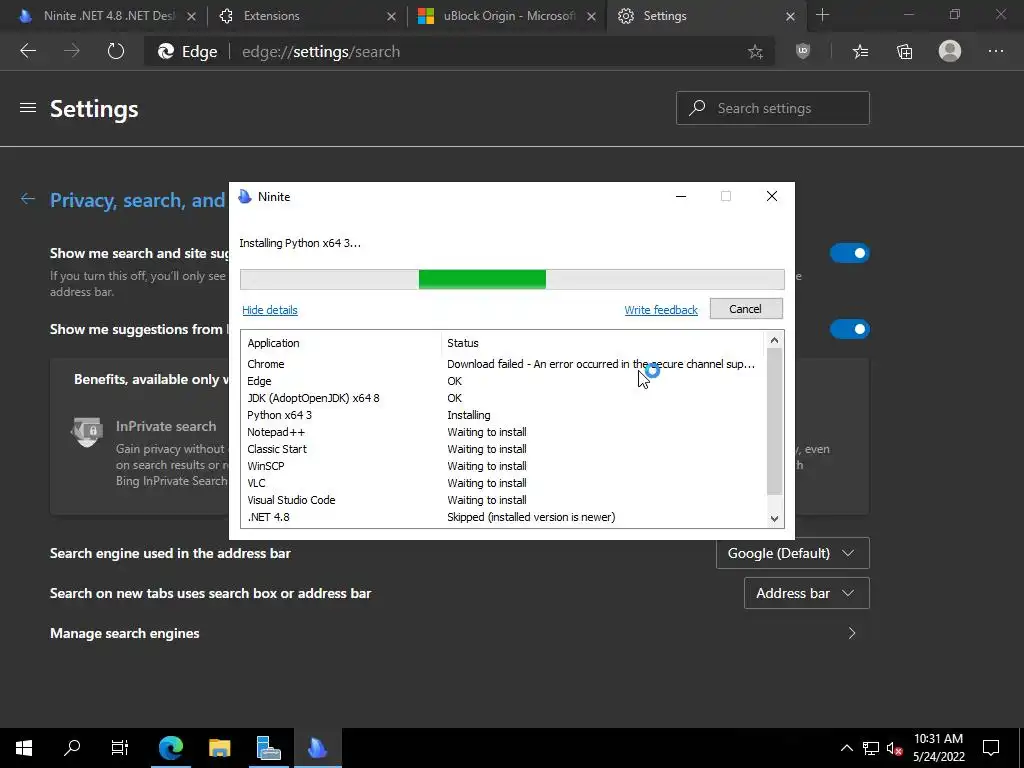The image size is (1024, 768).
Task: Open the uBlock Origin shield extension icon
Action: click(803, 51)
